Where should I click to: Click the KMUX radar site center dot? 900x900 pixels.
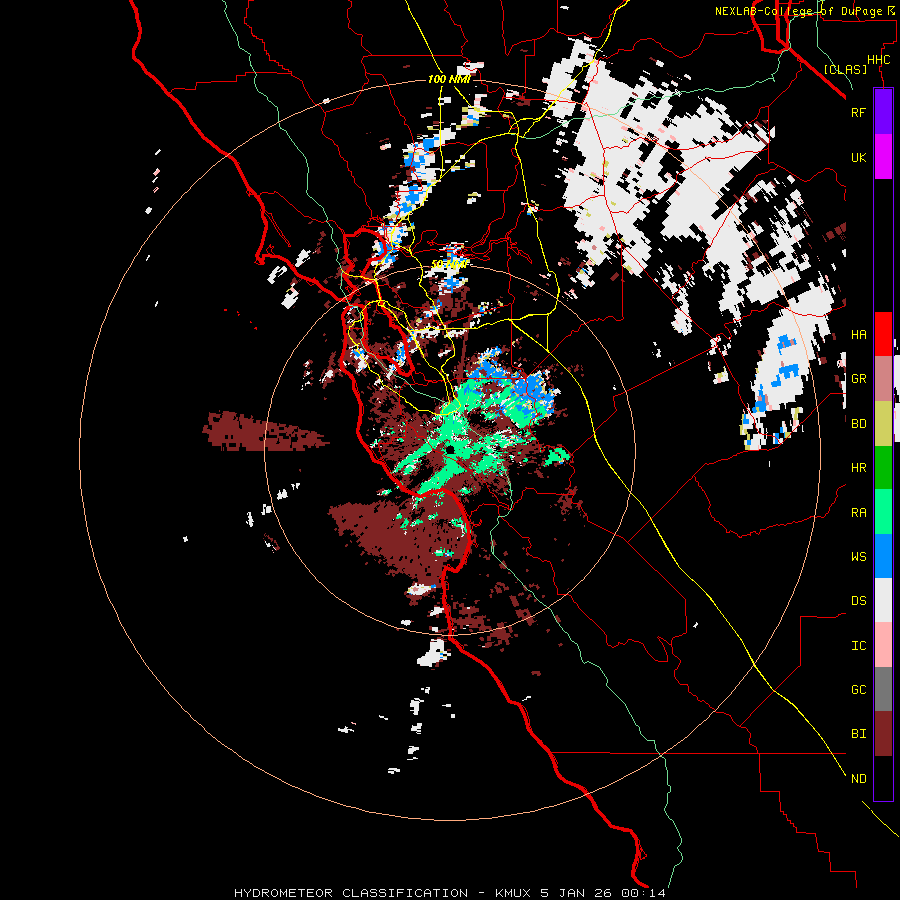point(451,449)
